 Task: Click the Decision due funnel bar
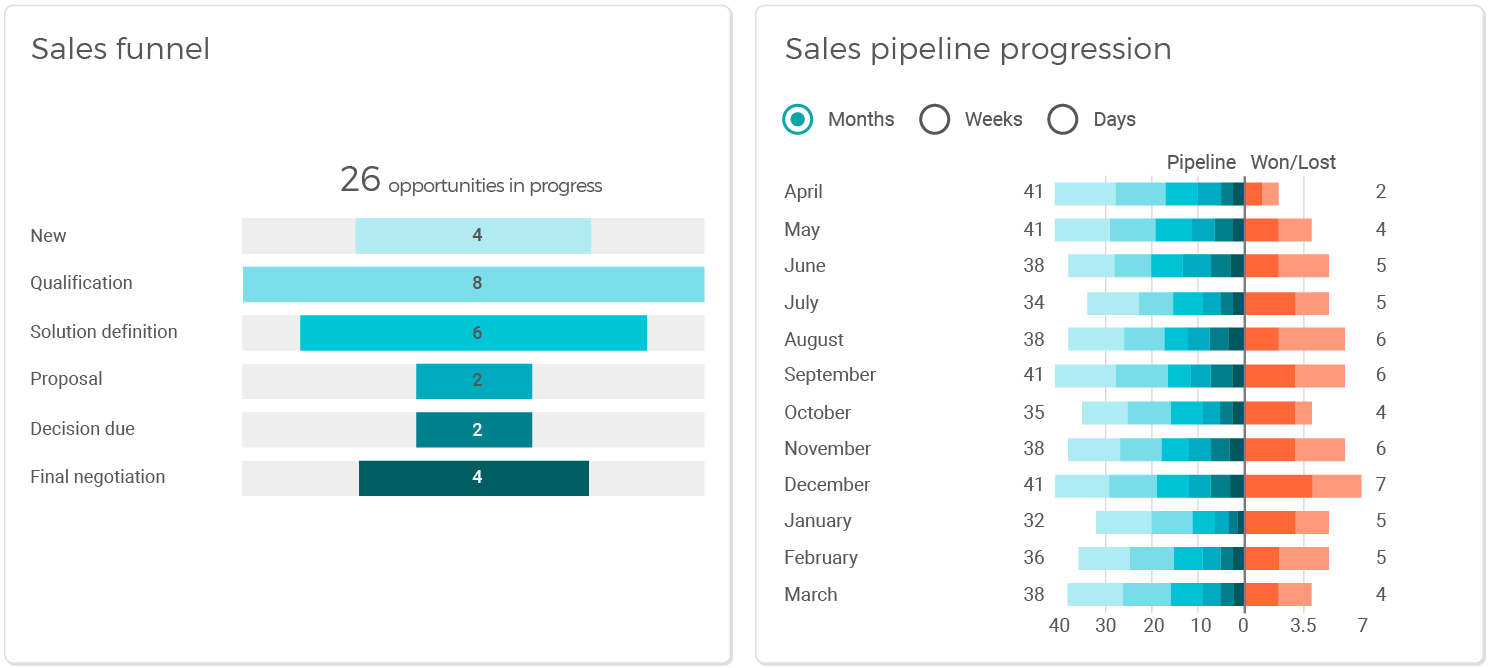[474, 430]
